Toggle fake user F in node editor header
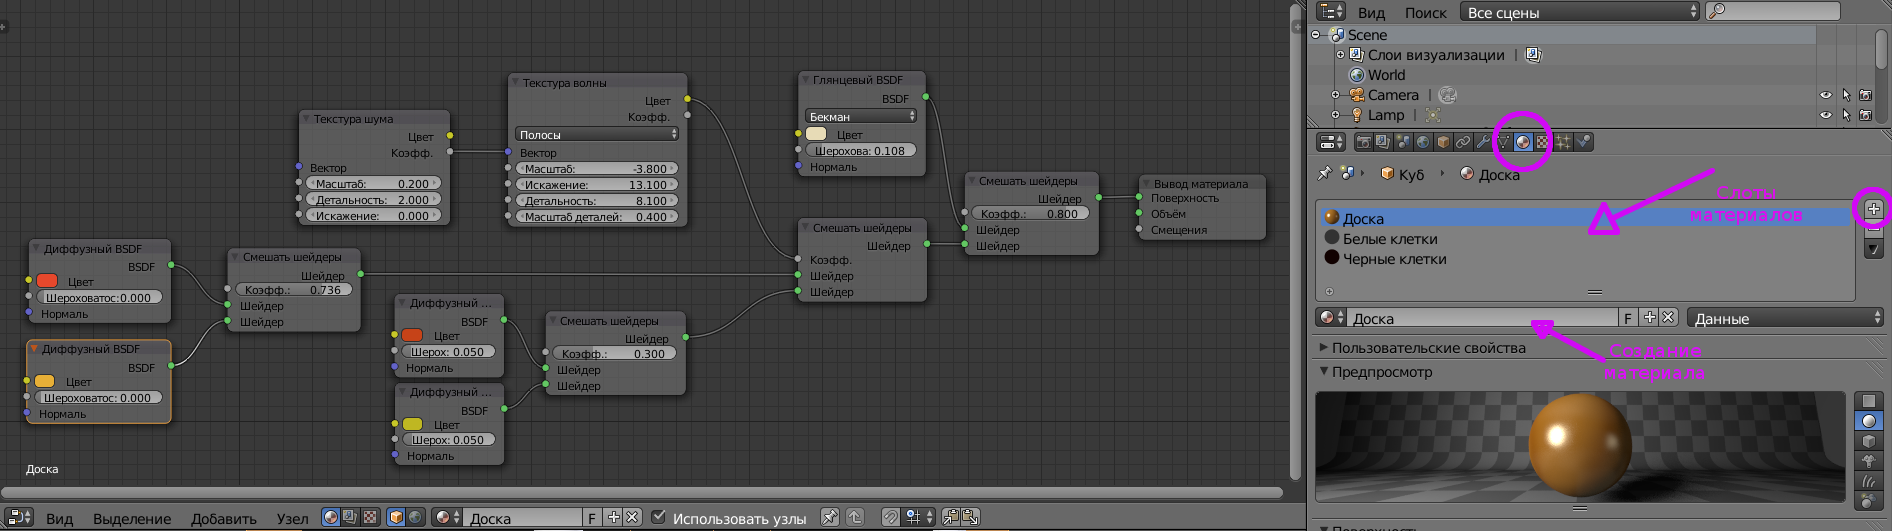This screenshot has height=531, width=1892. point(592,517)
